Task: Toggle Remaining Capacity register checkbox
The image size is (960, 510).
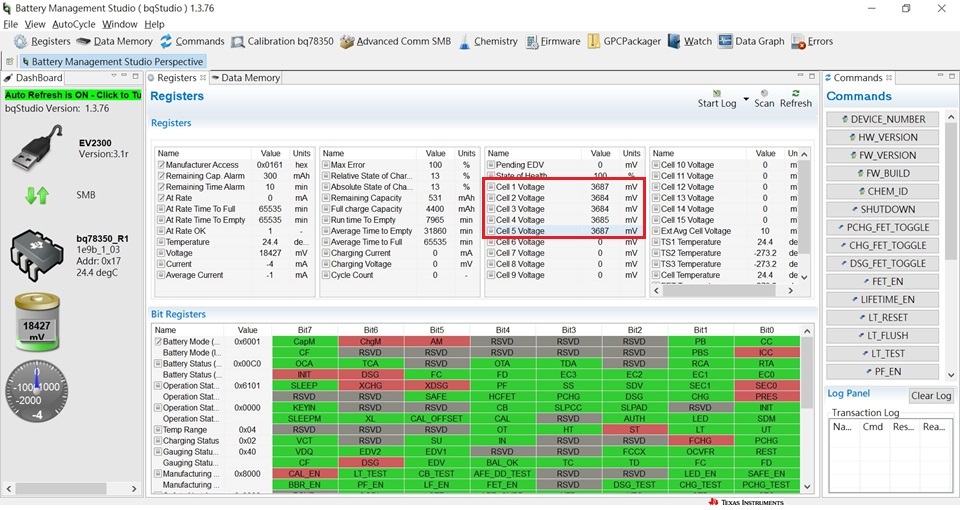Action: point(326,198)
